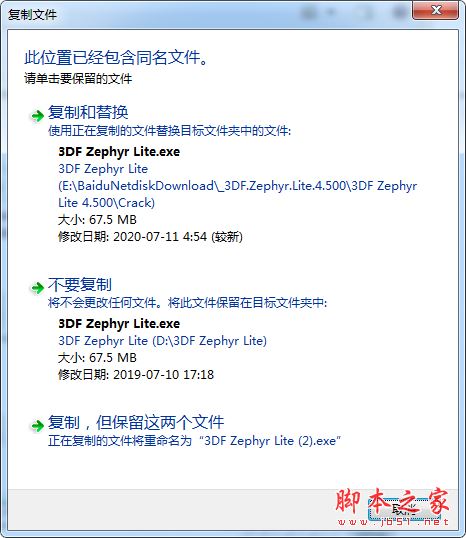
Task: Close the 复制文件 dialog with X
Action: pyautogui.click(x=436, y=10)
